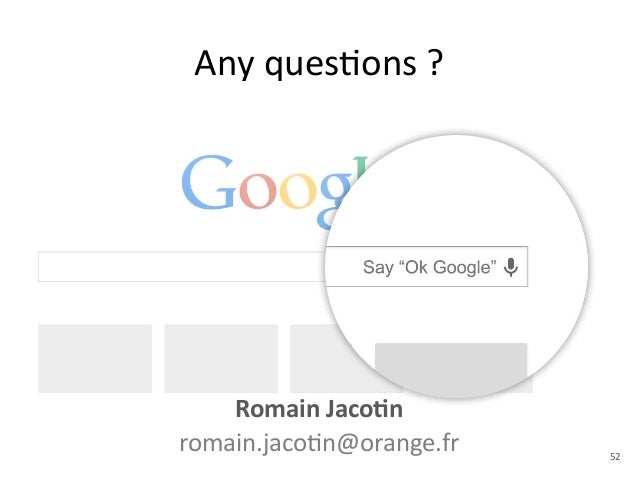Click the 'Say Ok Google' placeholder text
Viewport: 638px width, 479px height.
point(429,268)
